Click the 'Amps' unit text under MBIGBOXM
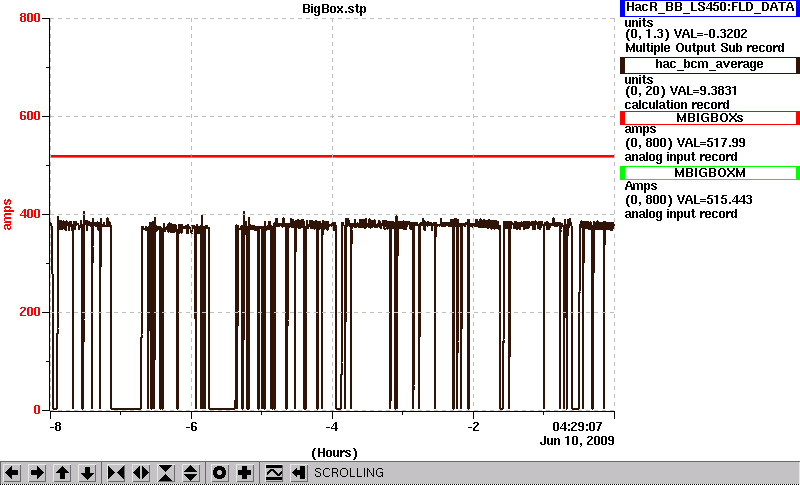 [x=641, y=186]
